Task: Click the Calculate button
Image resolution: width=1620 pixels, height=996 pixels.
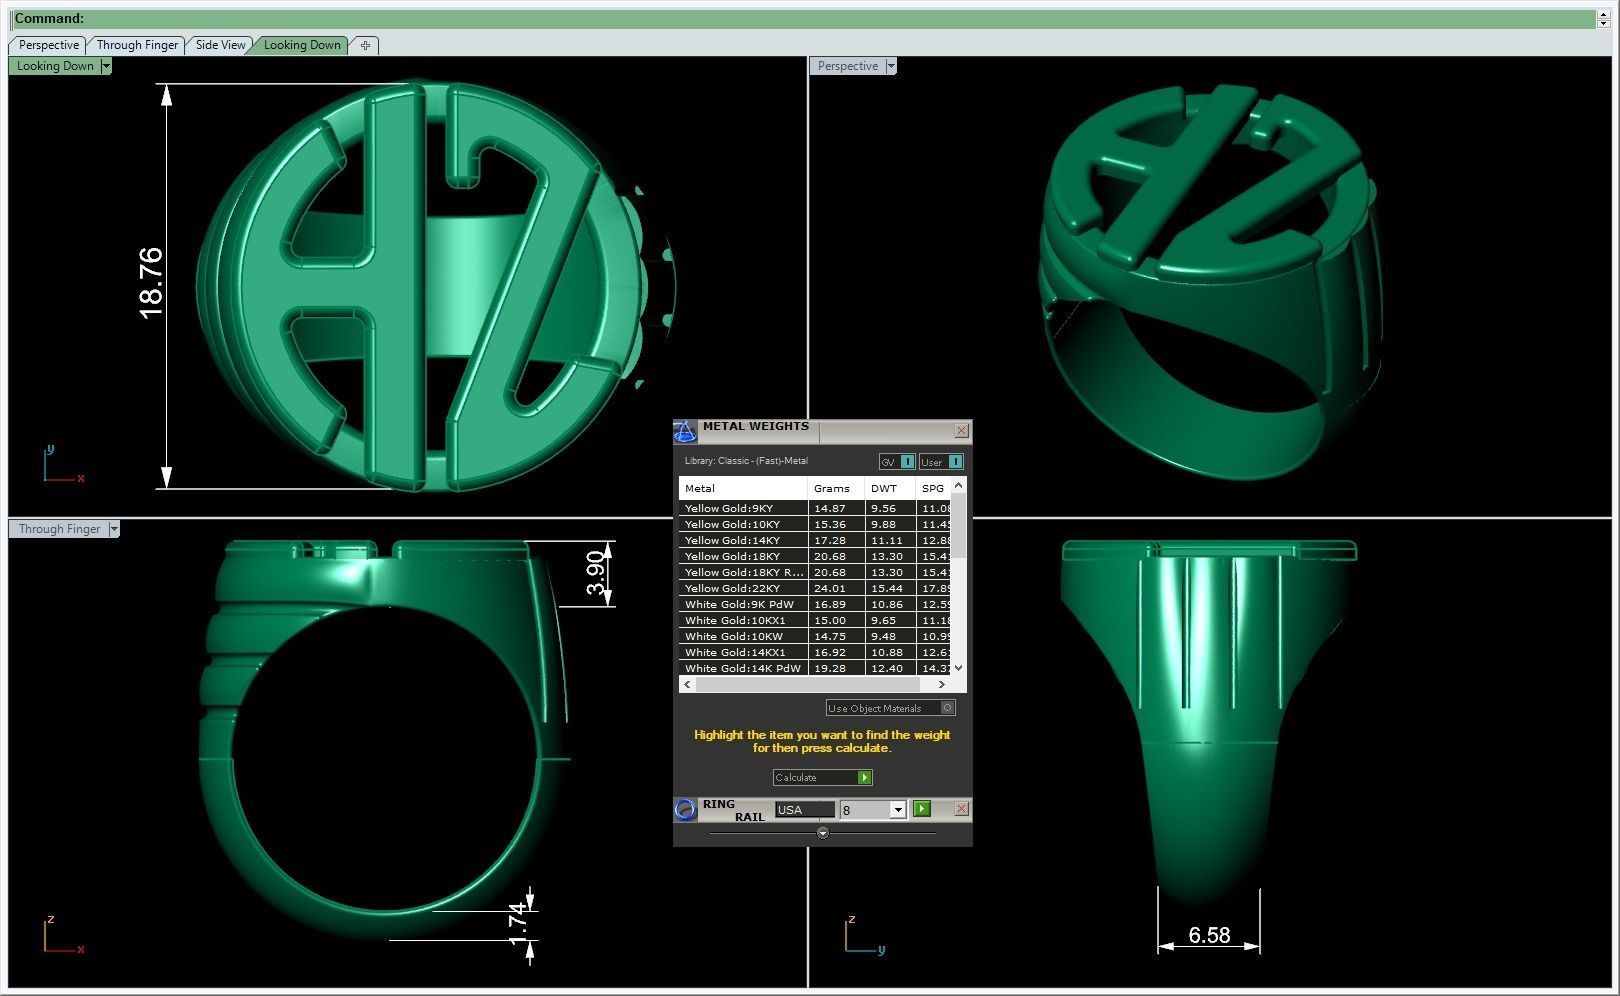Action: point(822,777)
